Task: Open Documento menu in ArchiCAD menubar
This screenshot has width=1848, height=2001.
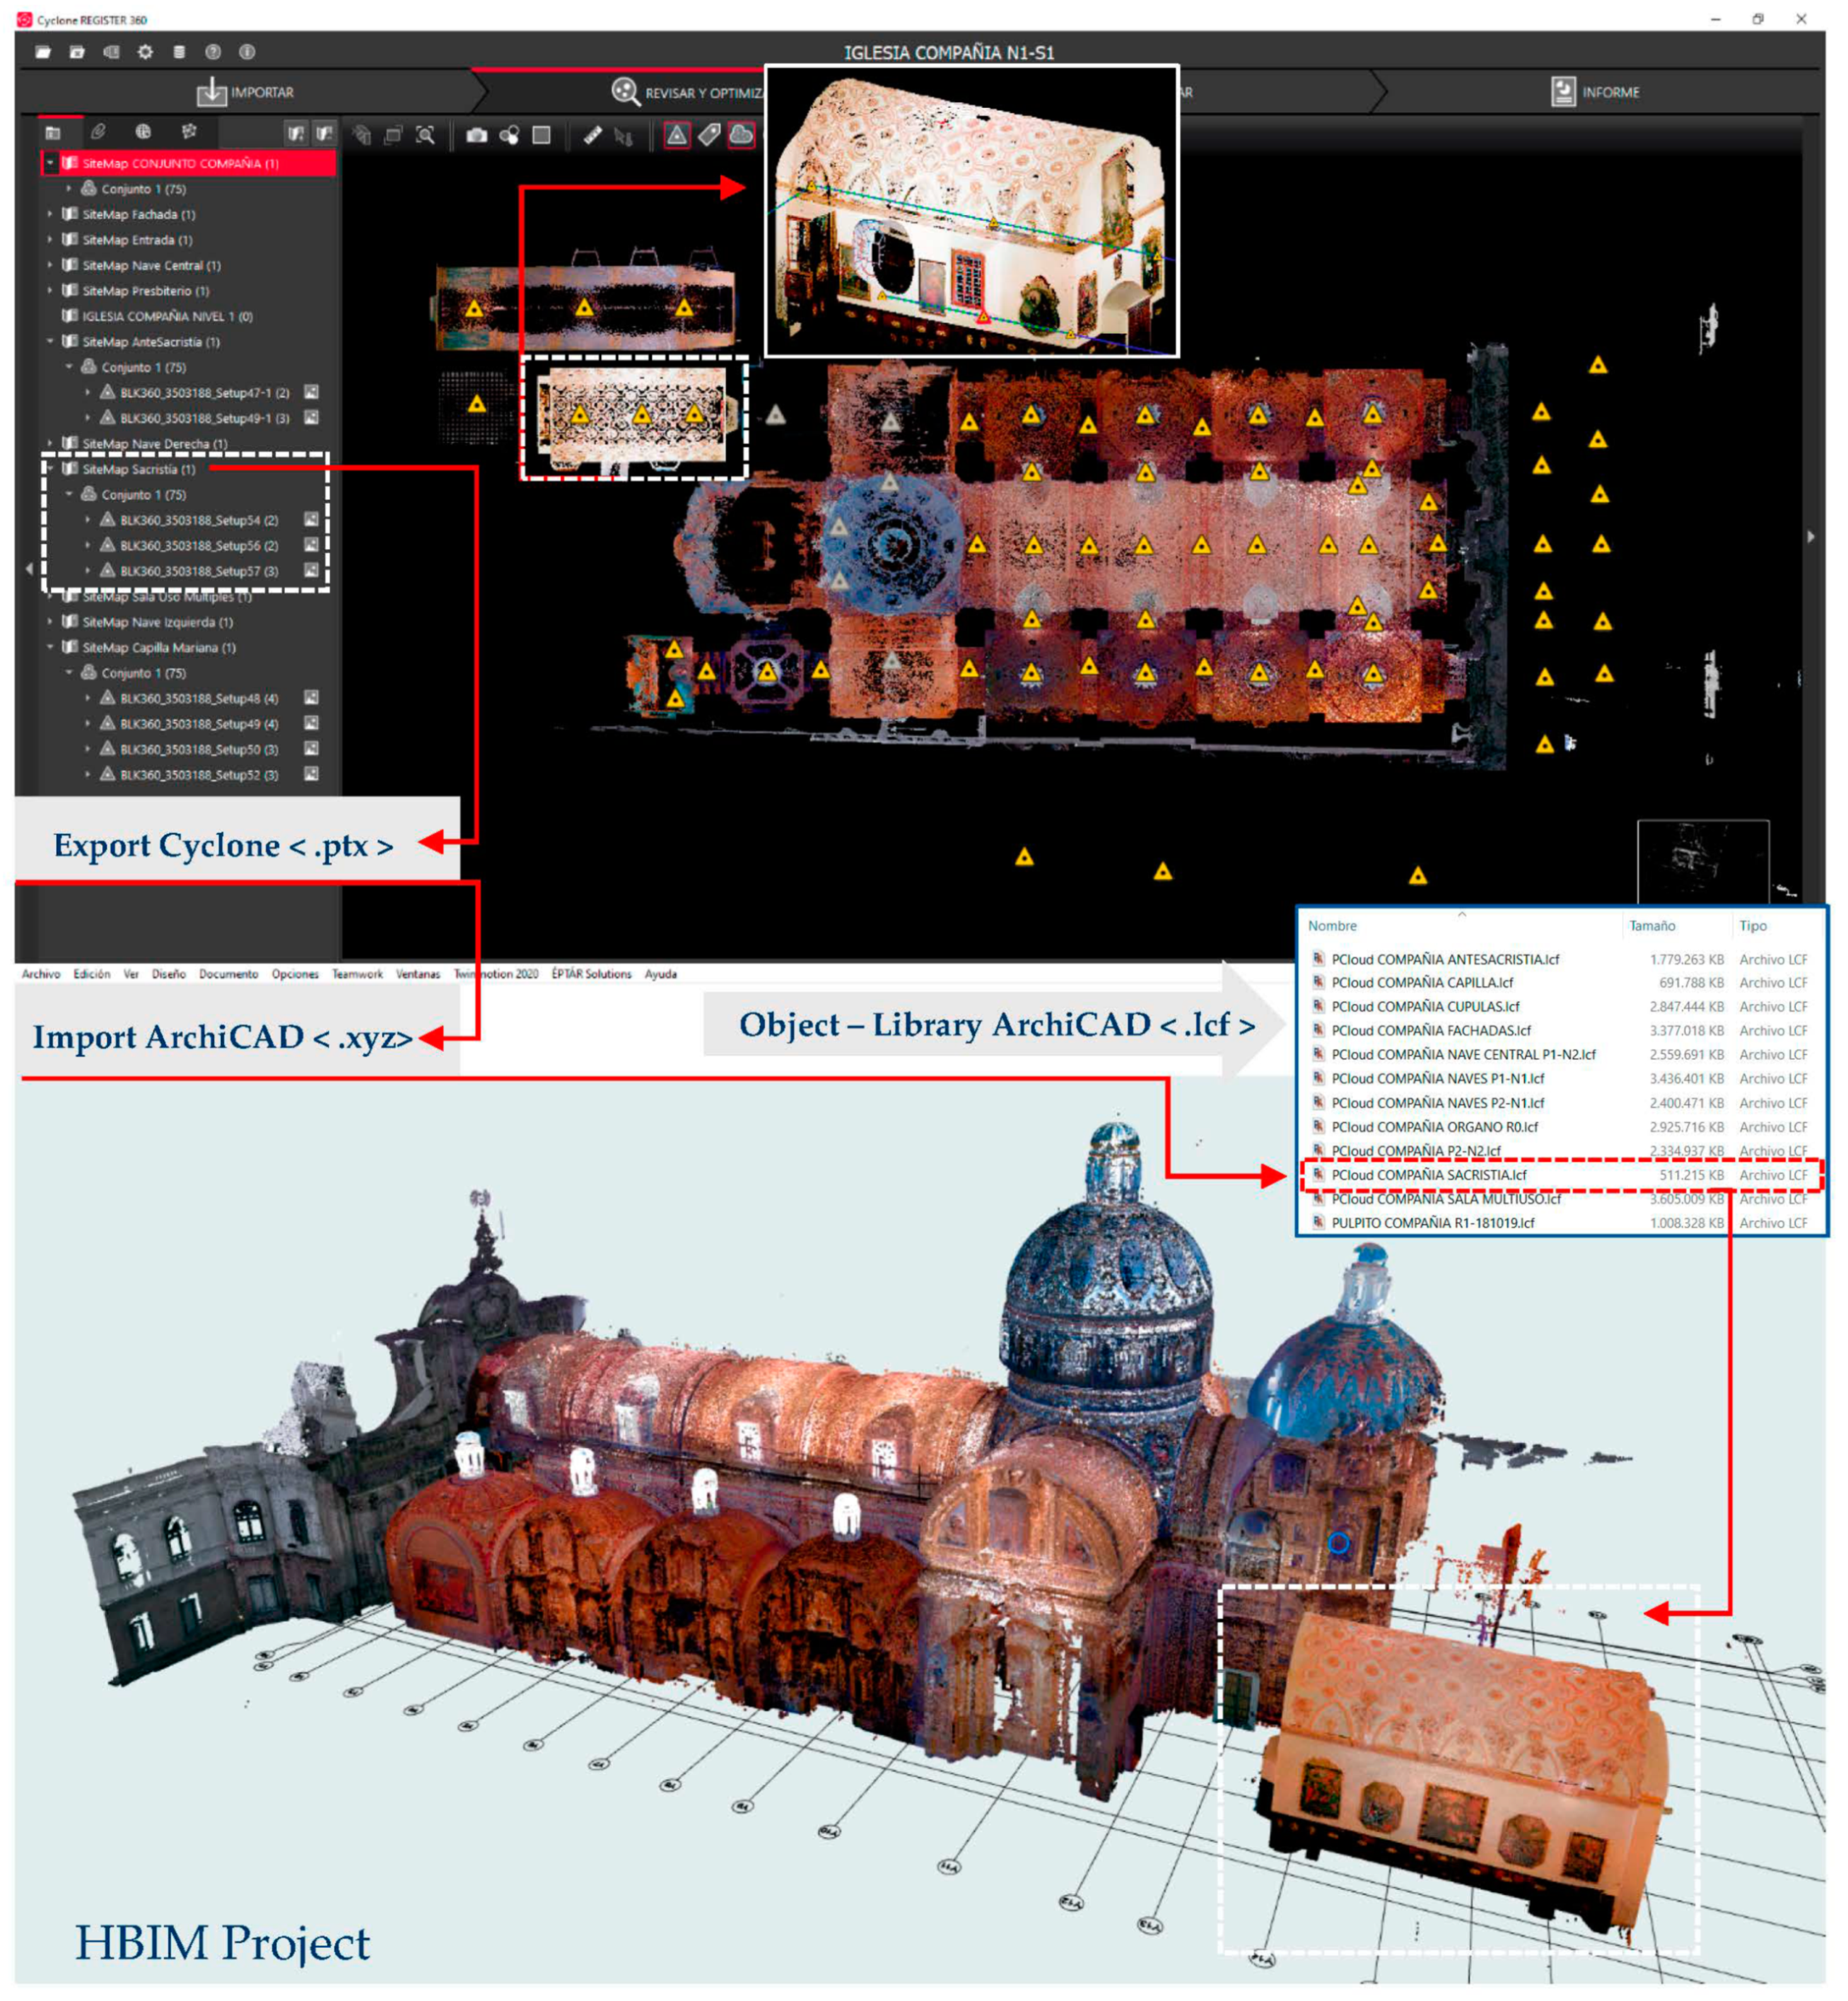Action: point(228,974)
